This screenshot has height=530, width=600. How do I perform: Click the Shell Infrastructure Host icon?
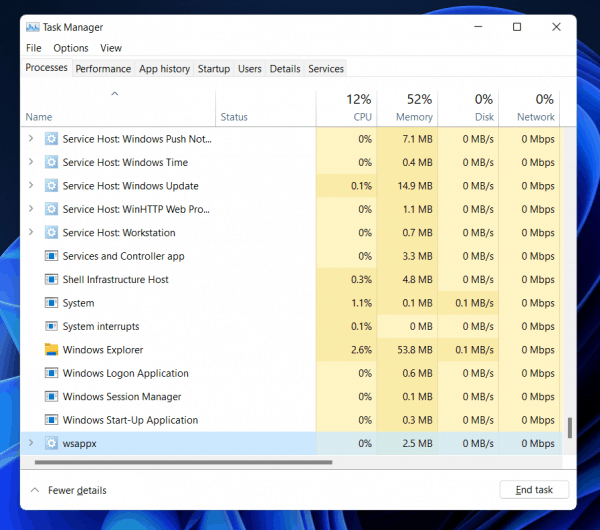pyautogui.click(x=52, y=280)
